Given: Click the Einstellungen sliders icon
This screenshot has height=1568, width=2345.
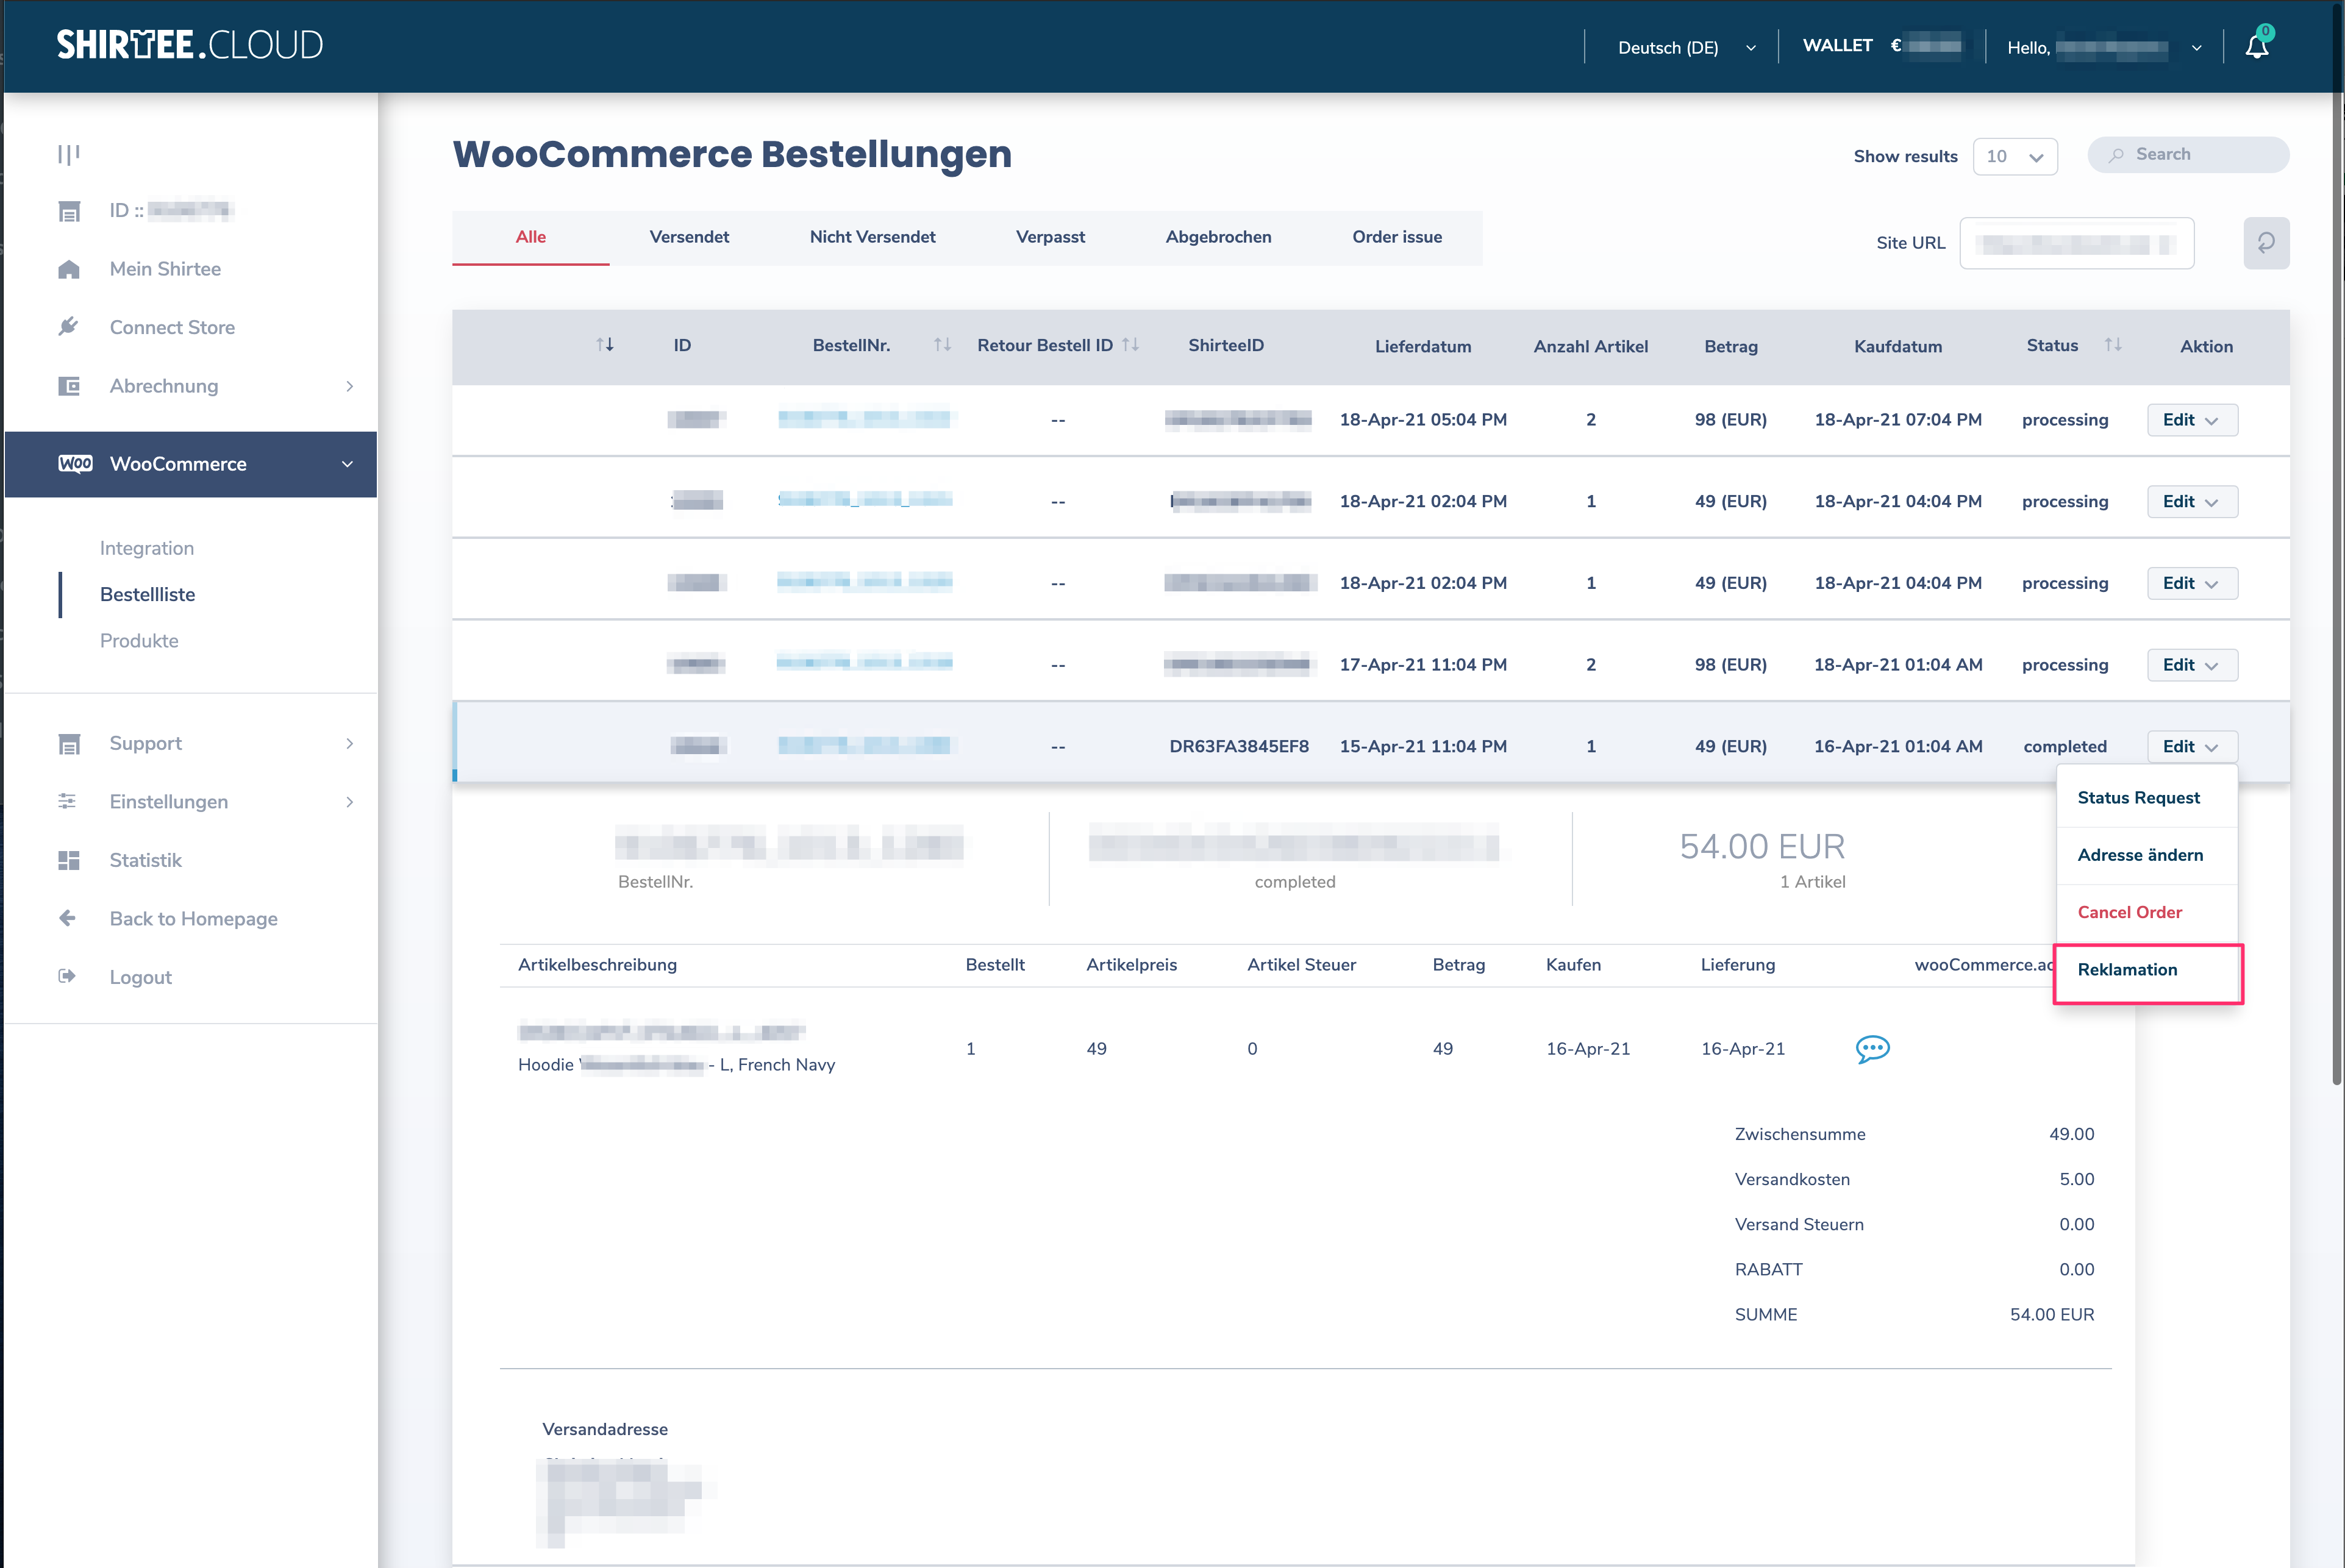Looking at the screenshot, I should coord(68,802).
